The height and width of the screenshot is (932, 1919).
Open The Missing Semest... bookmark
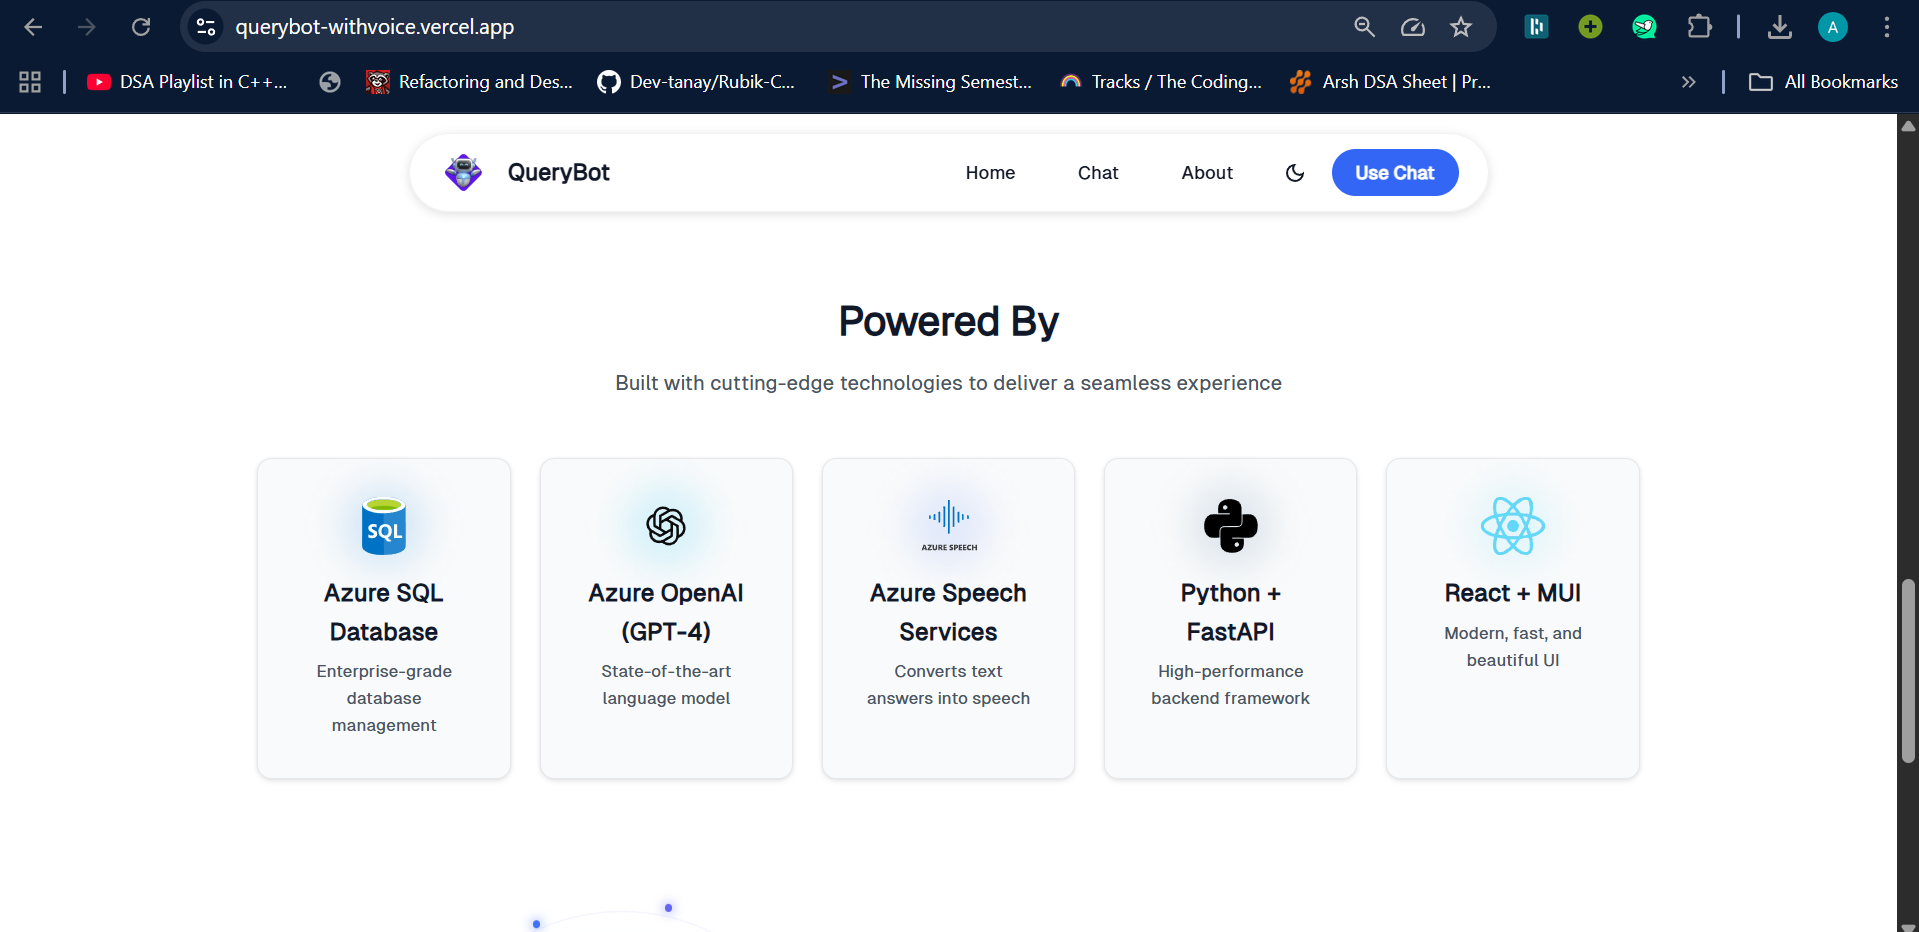pos(931,82)
